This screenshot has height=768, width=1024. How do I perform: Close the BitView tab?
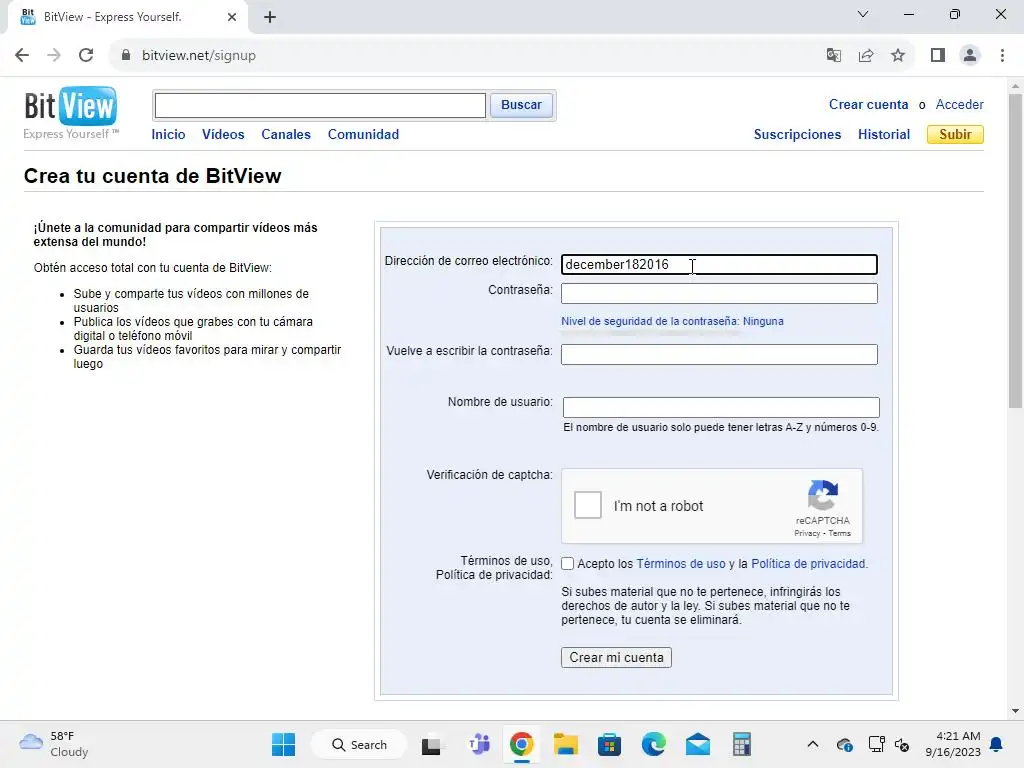232,17
